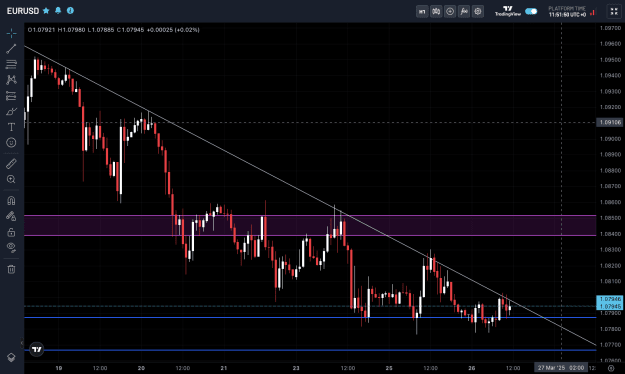Toggle the EURUSD favorite star
Image resolution: width=625 pixels, height=374 pixels.
click(46, 11)
